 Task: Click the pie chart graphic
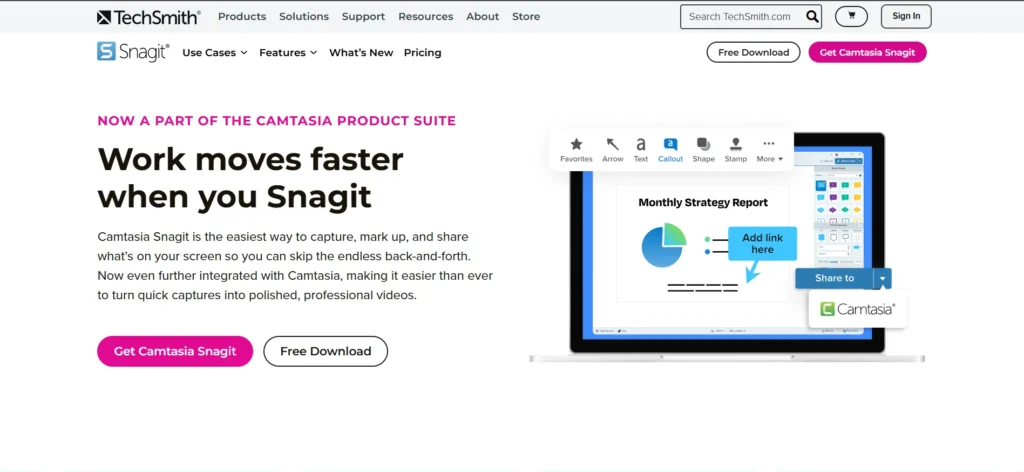coord(664,245)
